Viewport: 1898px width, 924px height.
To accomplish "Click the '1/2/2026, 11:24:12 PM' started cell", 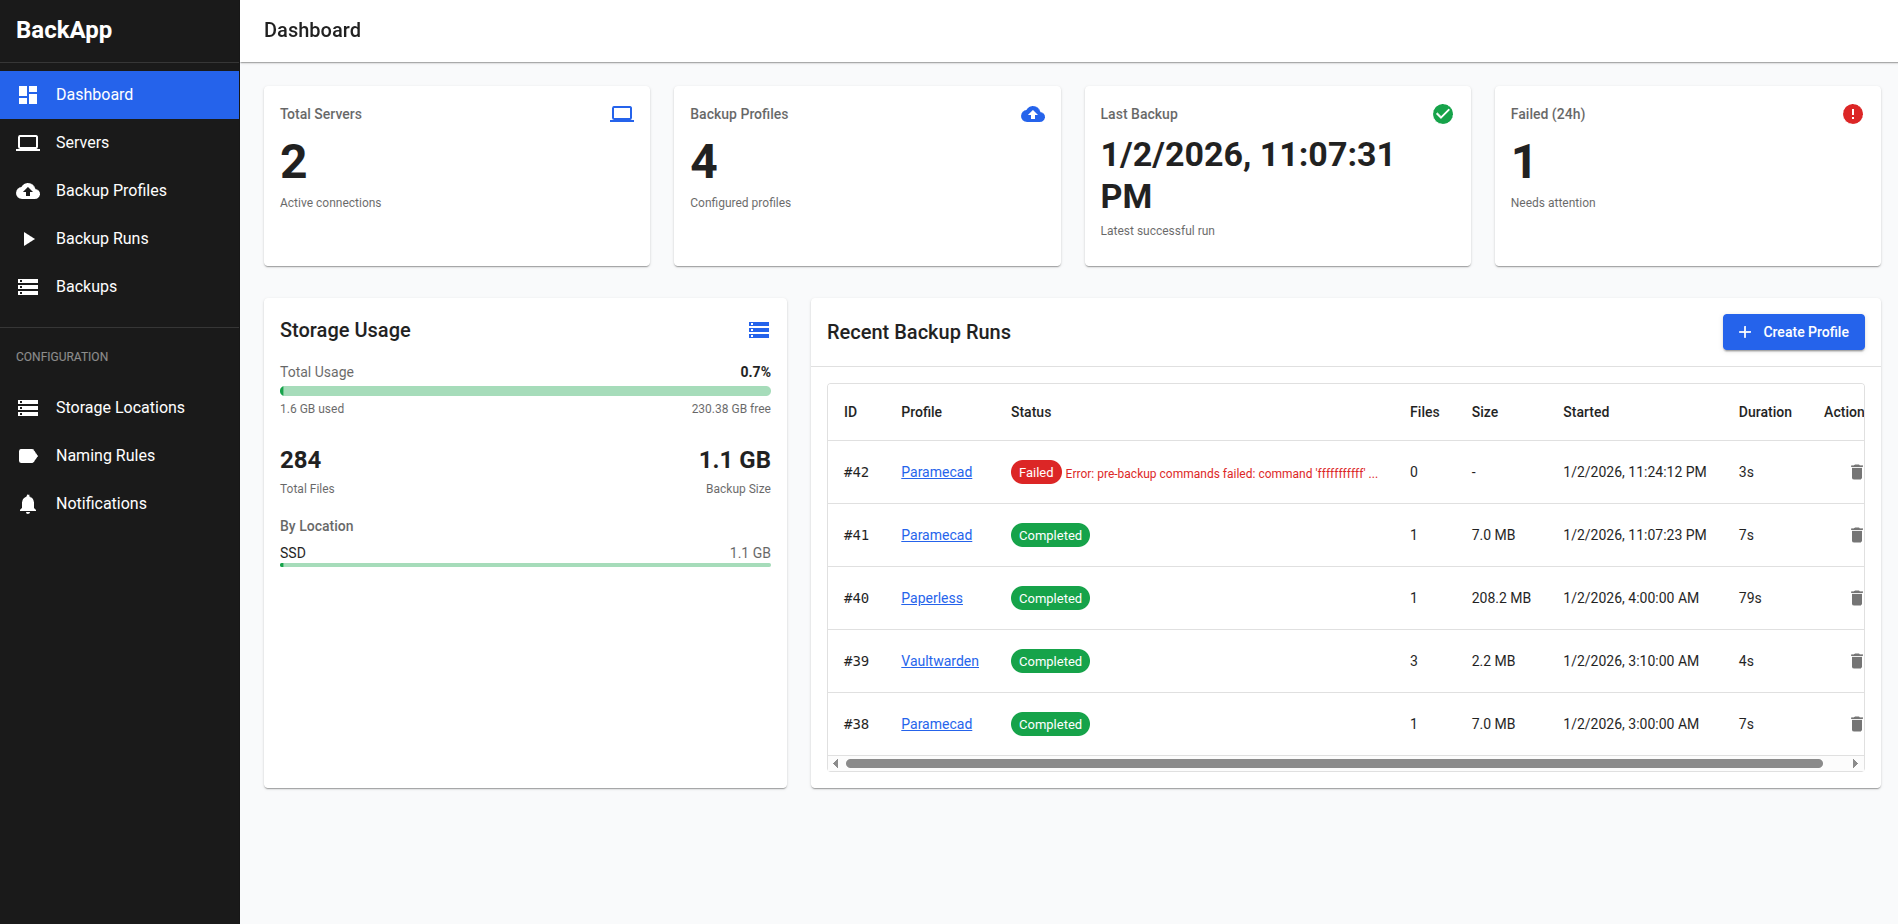I will (x=1635, y=472).
